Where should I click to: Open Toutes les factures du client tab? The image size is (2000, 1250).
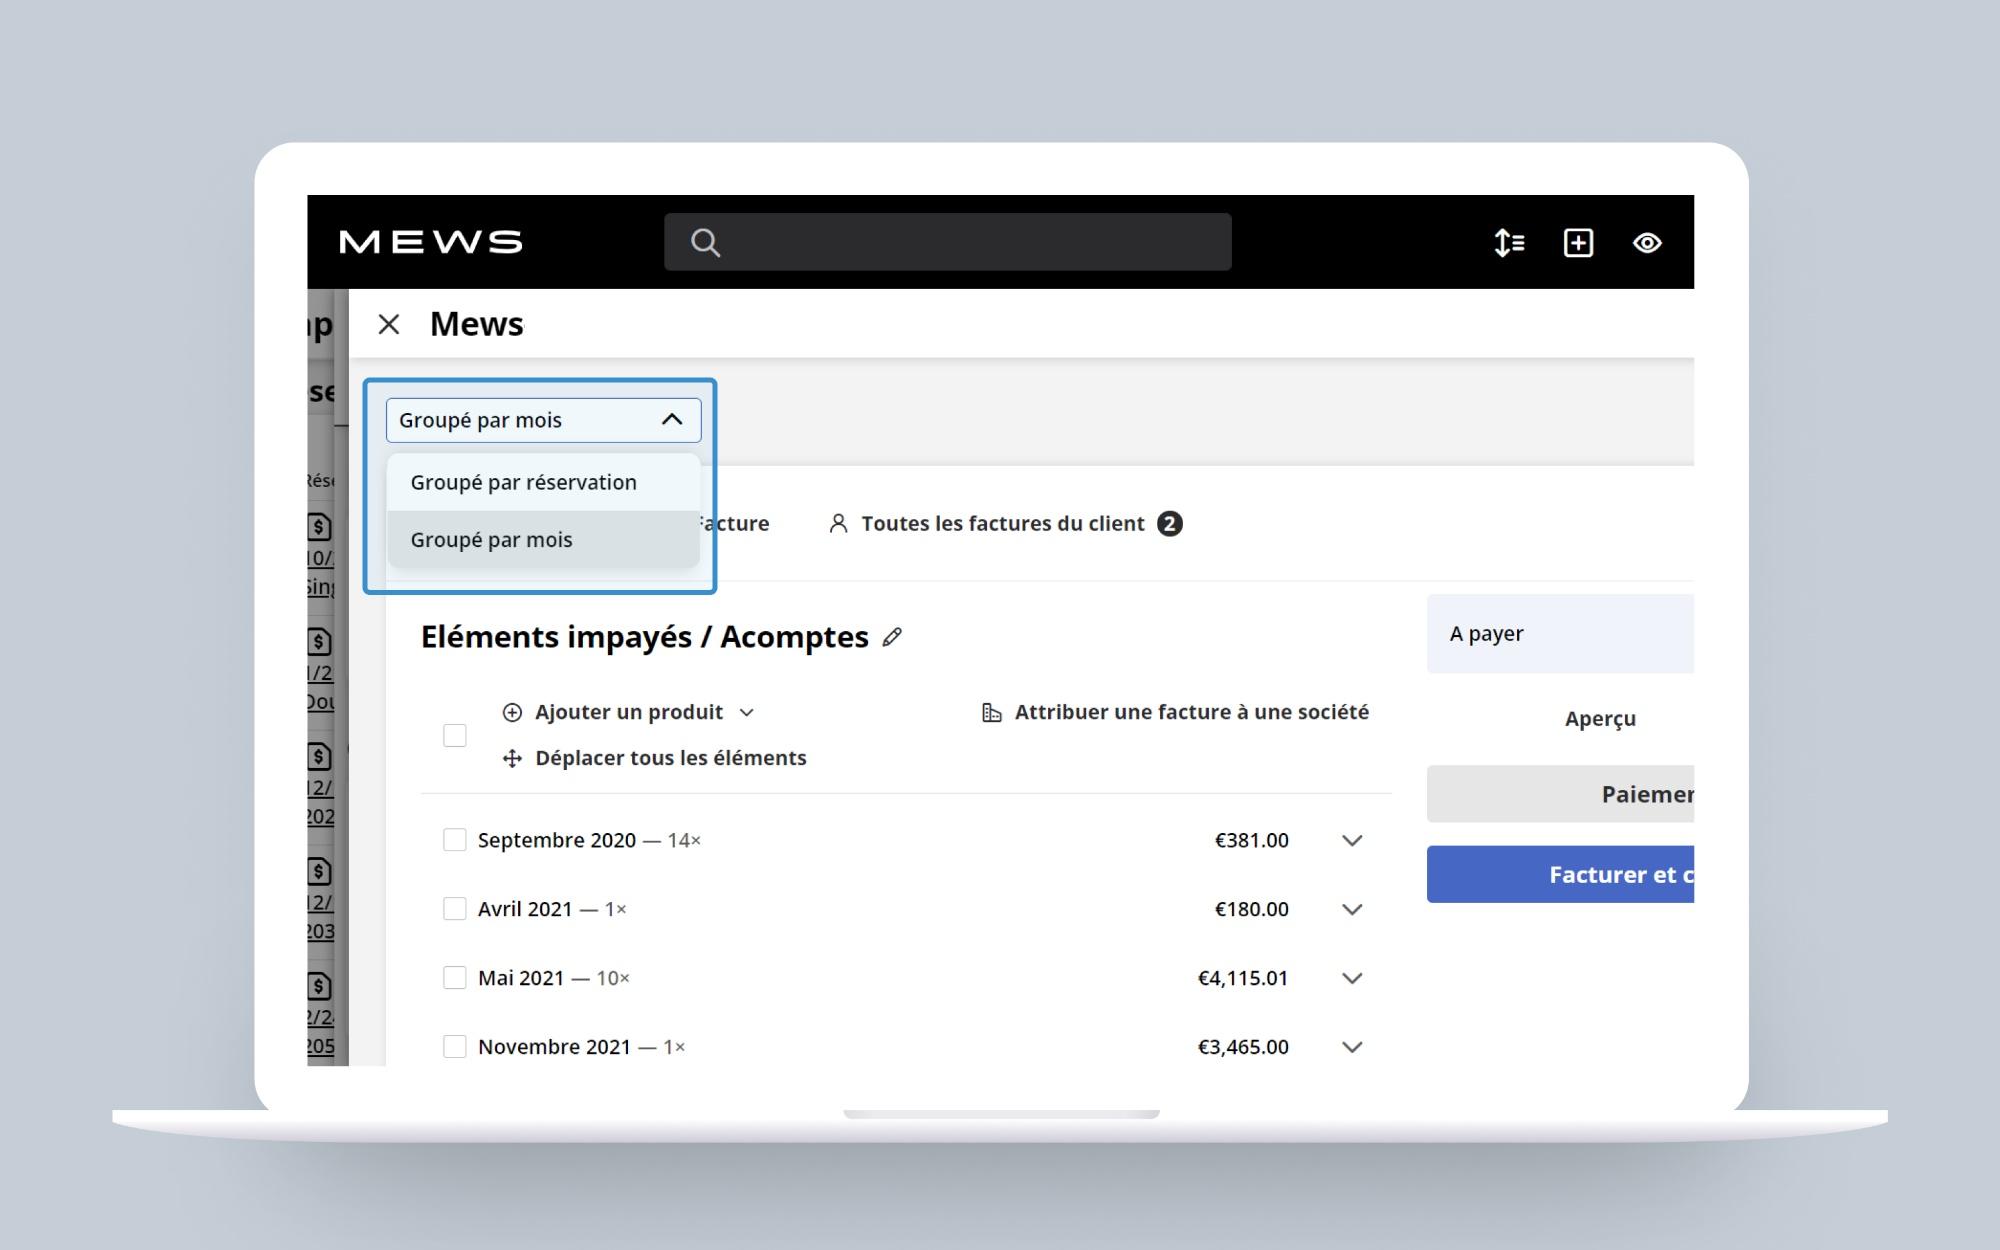(1003, 523)
